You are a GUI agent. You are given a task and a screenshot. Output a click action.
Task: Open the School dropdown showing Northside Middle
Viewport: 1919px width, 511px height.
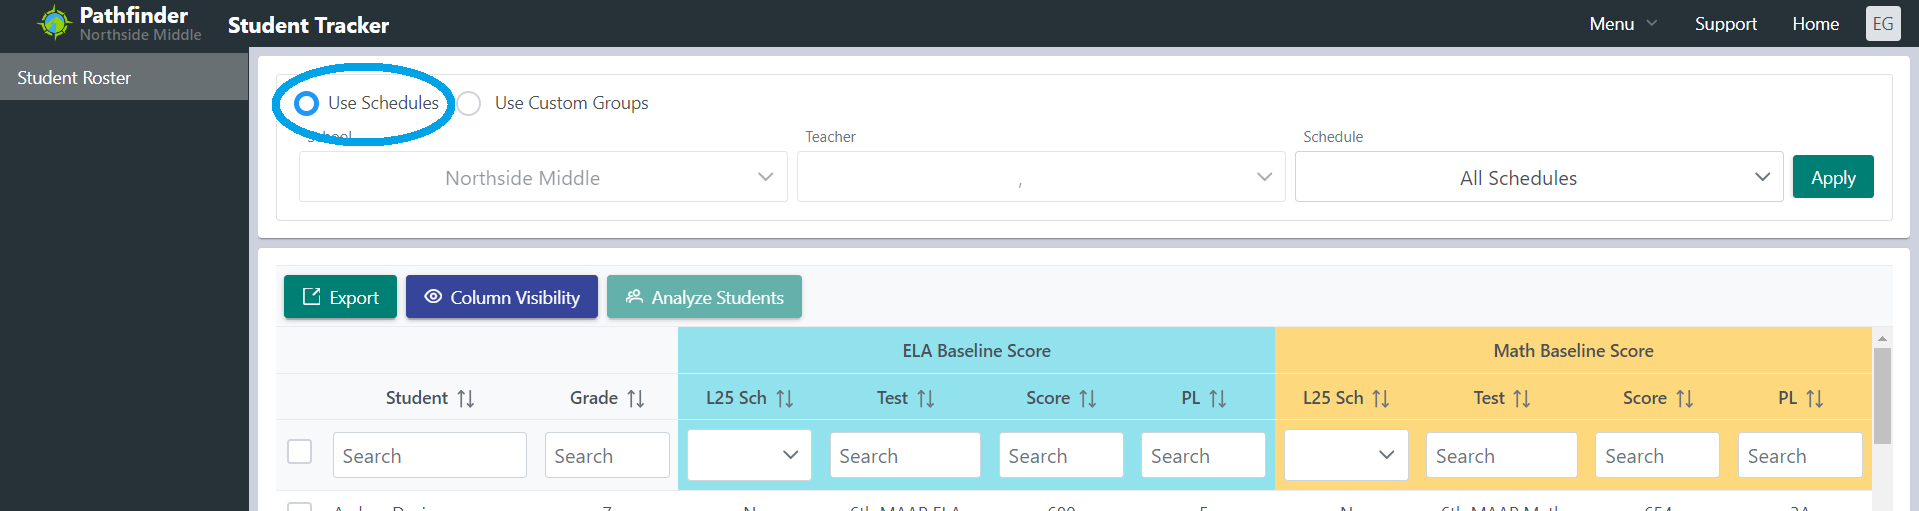point(543,177)
